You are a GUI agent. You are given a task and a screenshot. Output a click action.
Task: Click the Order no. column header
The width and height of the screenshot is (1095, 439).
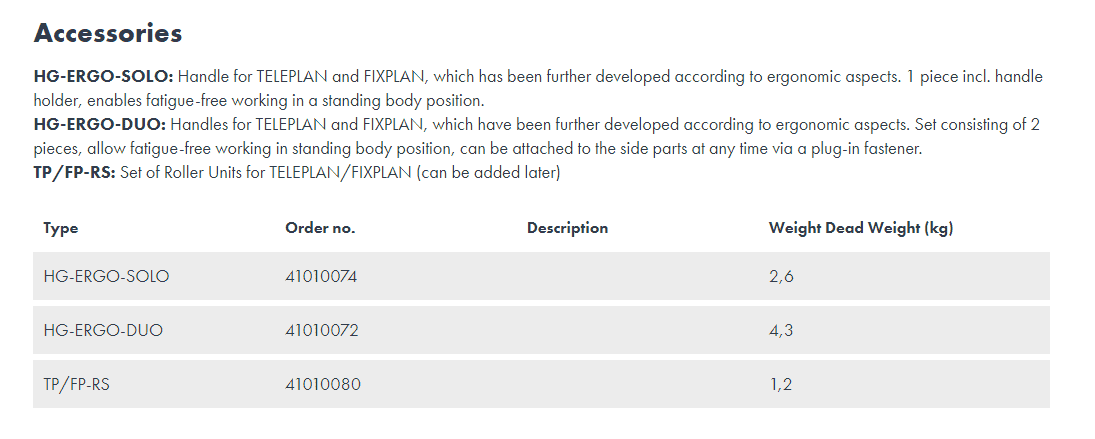pos(320,228)
